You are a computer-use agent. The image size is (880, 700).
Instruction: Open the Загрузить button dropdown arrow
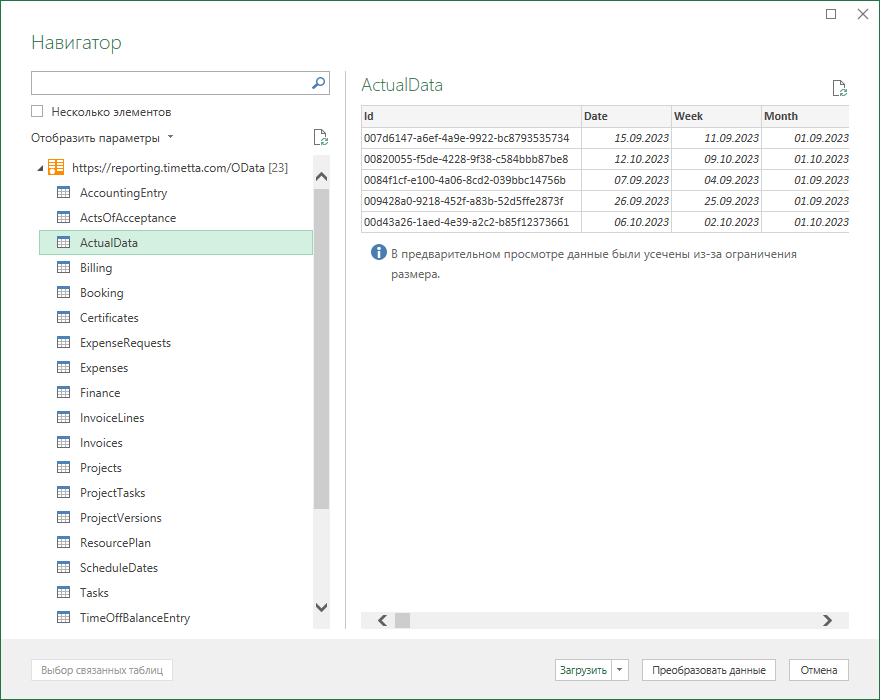point(620,670)
